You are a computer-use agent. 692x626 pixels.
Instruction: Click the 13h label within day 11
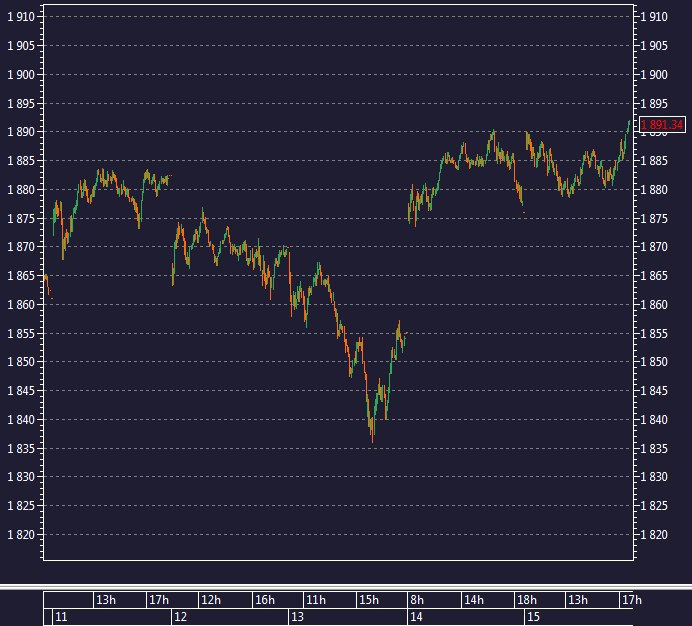coord(106,600)
